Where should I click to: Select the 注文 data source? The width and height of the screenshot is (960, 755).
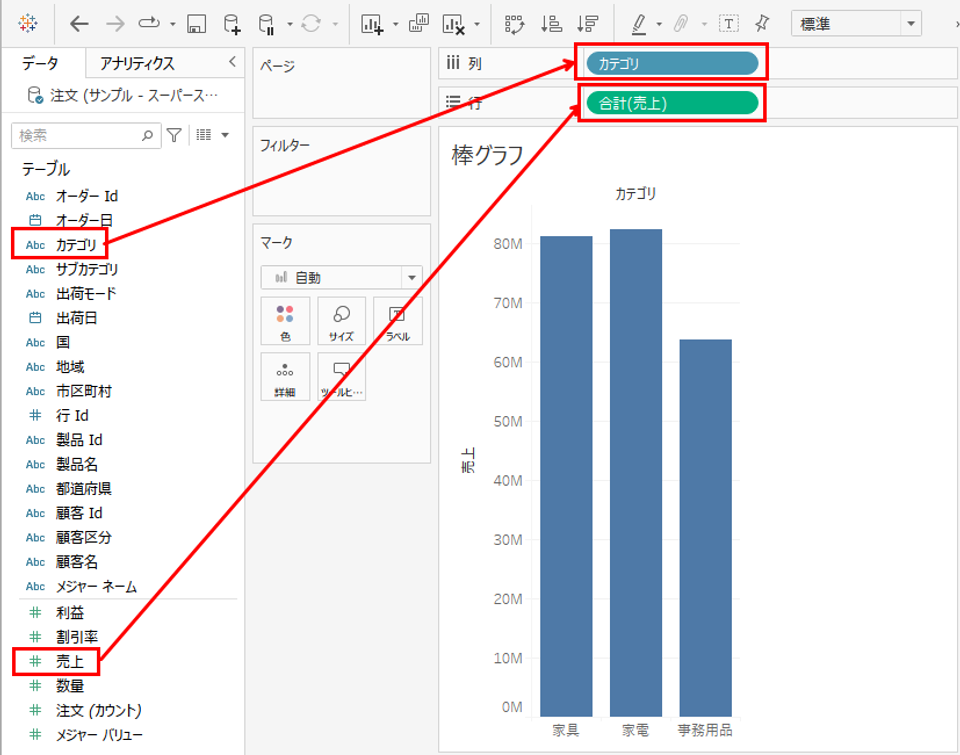point(122,96)
